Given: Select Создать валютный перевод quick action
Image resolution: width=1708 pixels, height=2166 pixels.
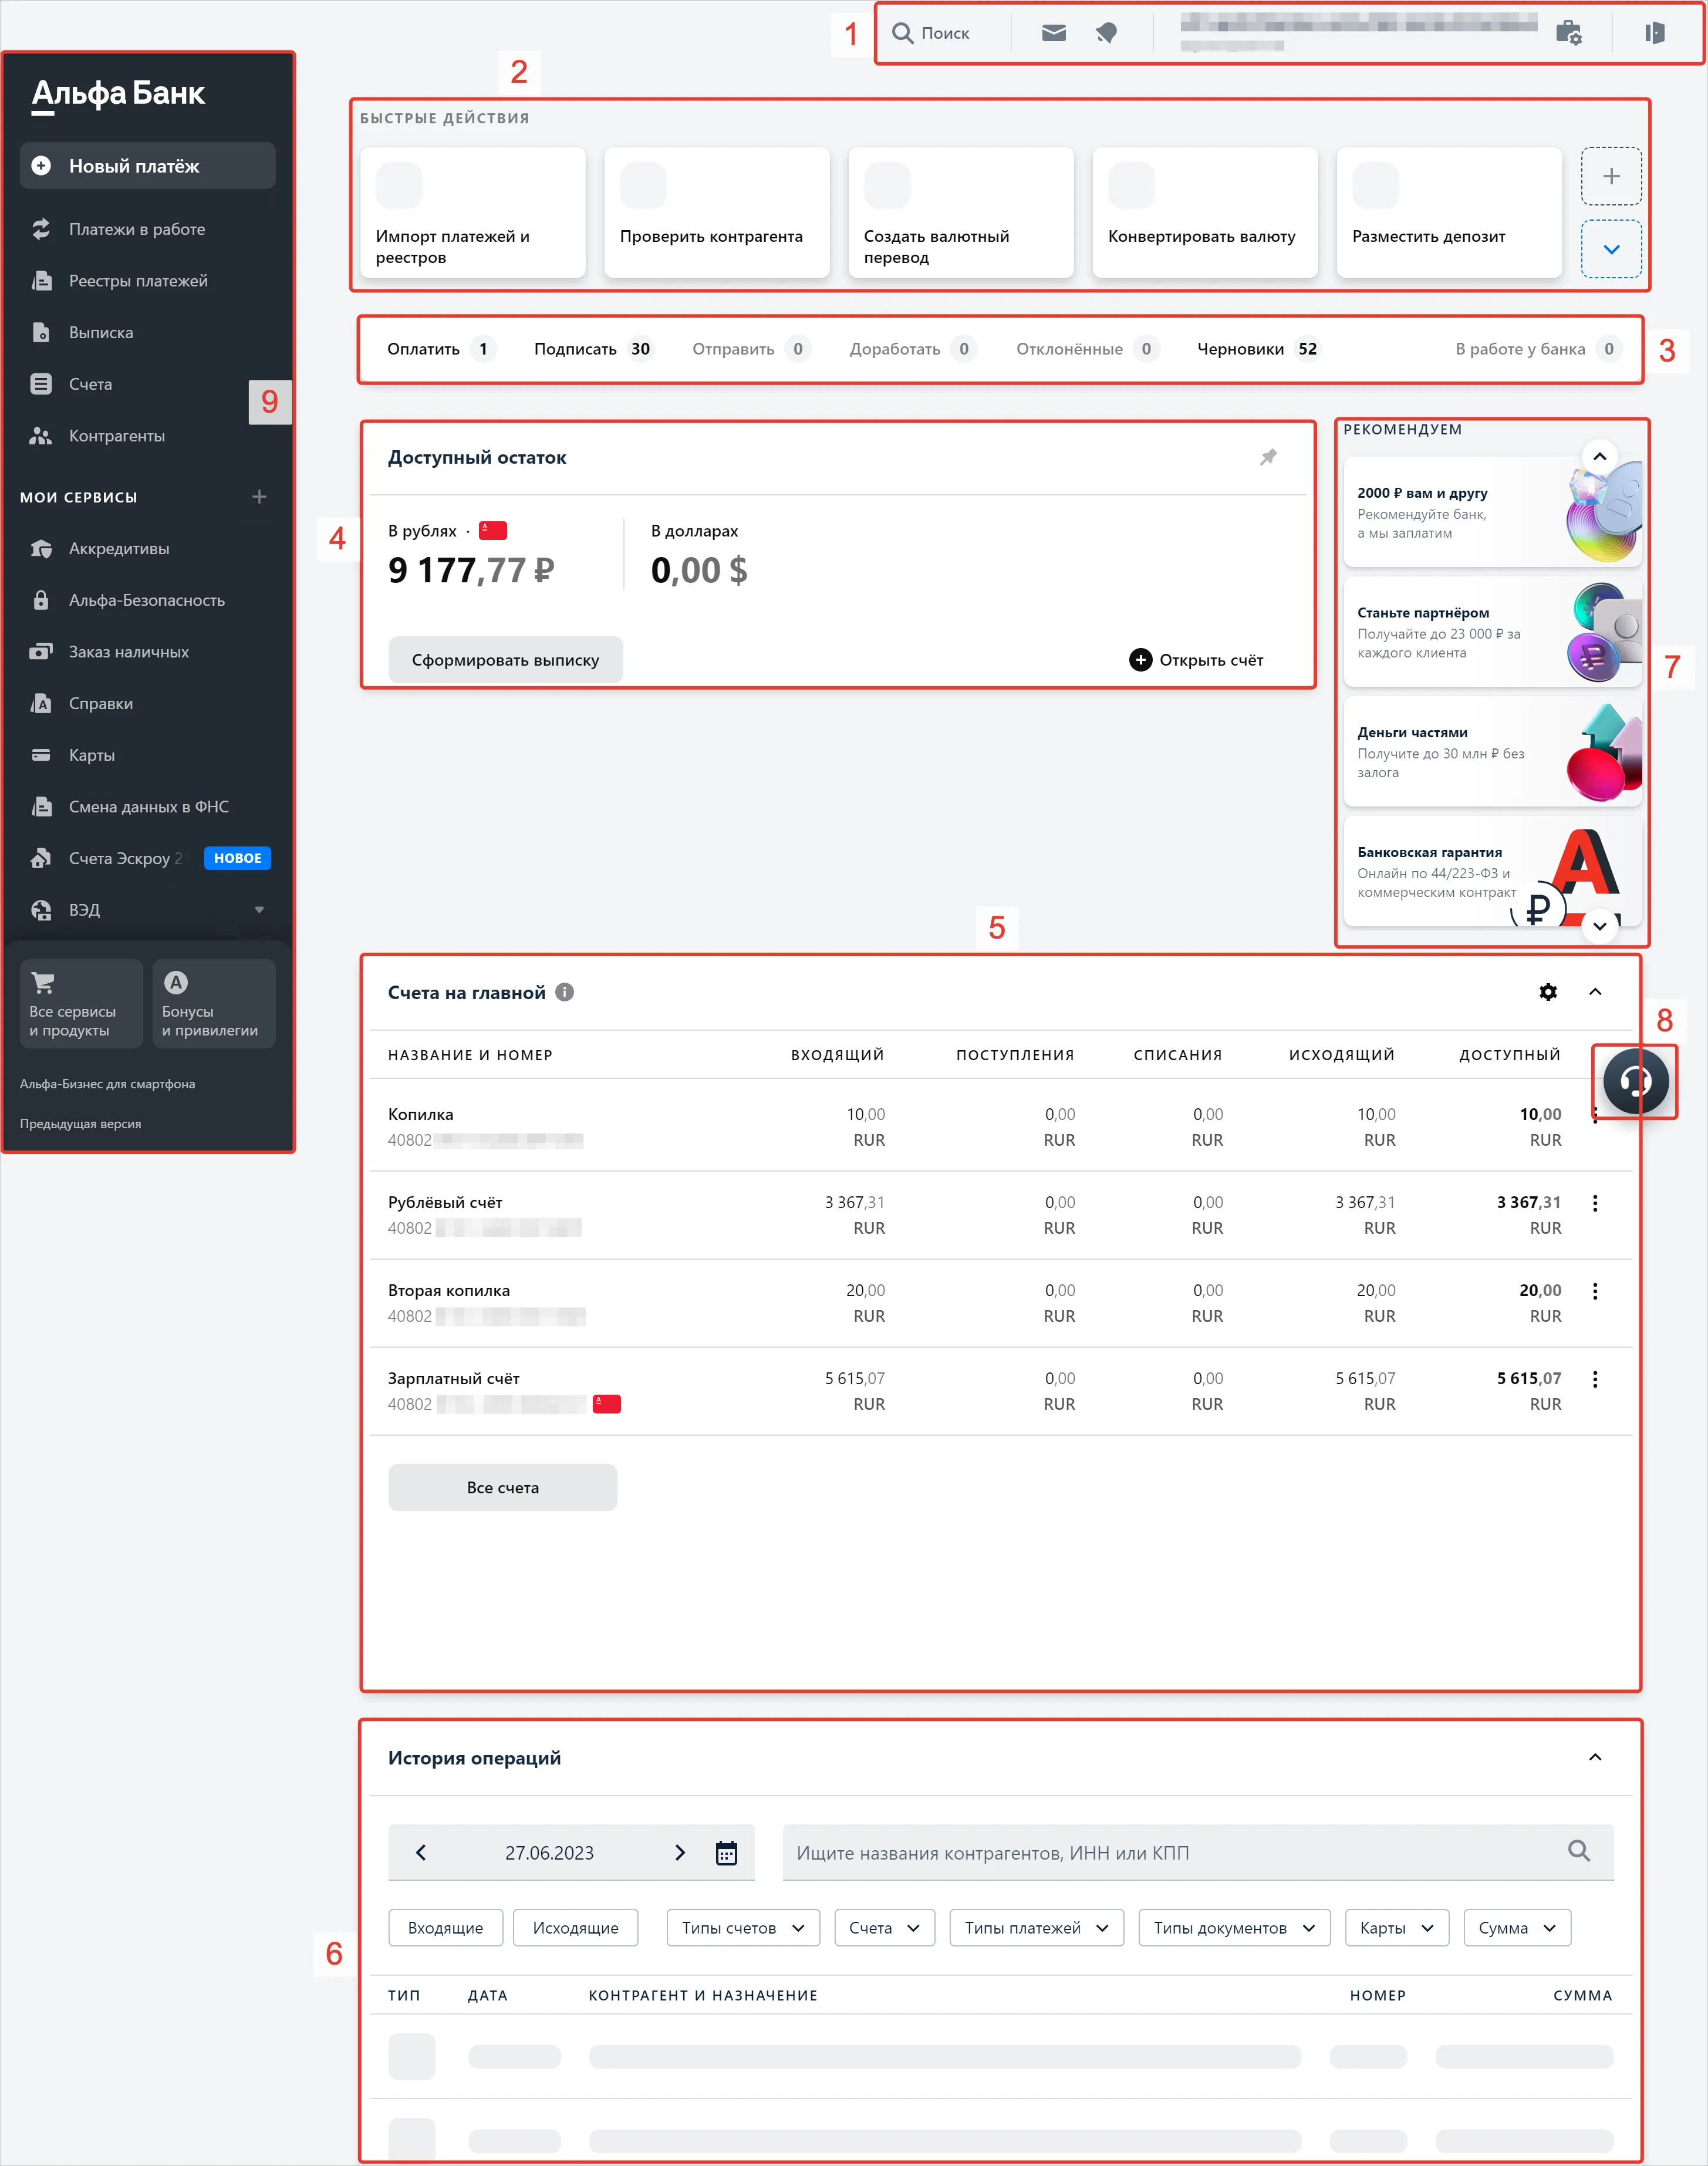Looking at the screenshot, I should click(x=961, y=212).
